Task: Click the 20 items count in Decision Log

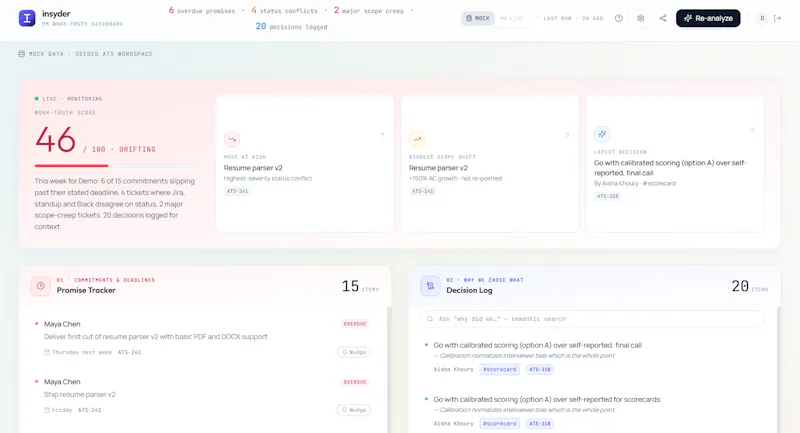Action: click(750, 286)
